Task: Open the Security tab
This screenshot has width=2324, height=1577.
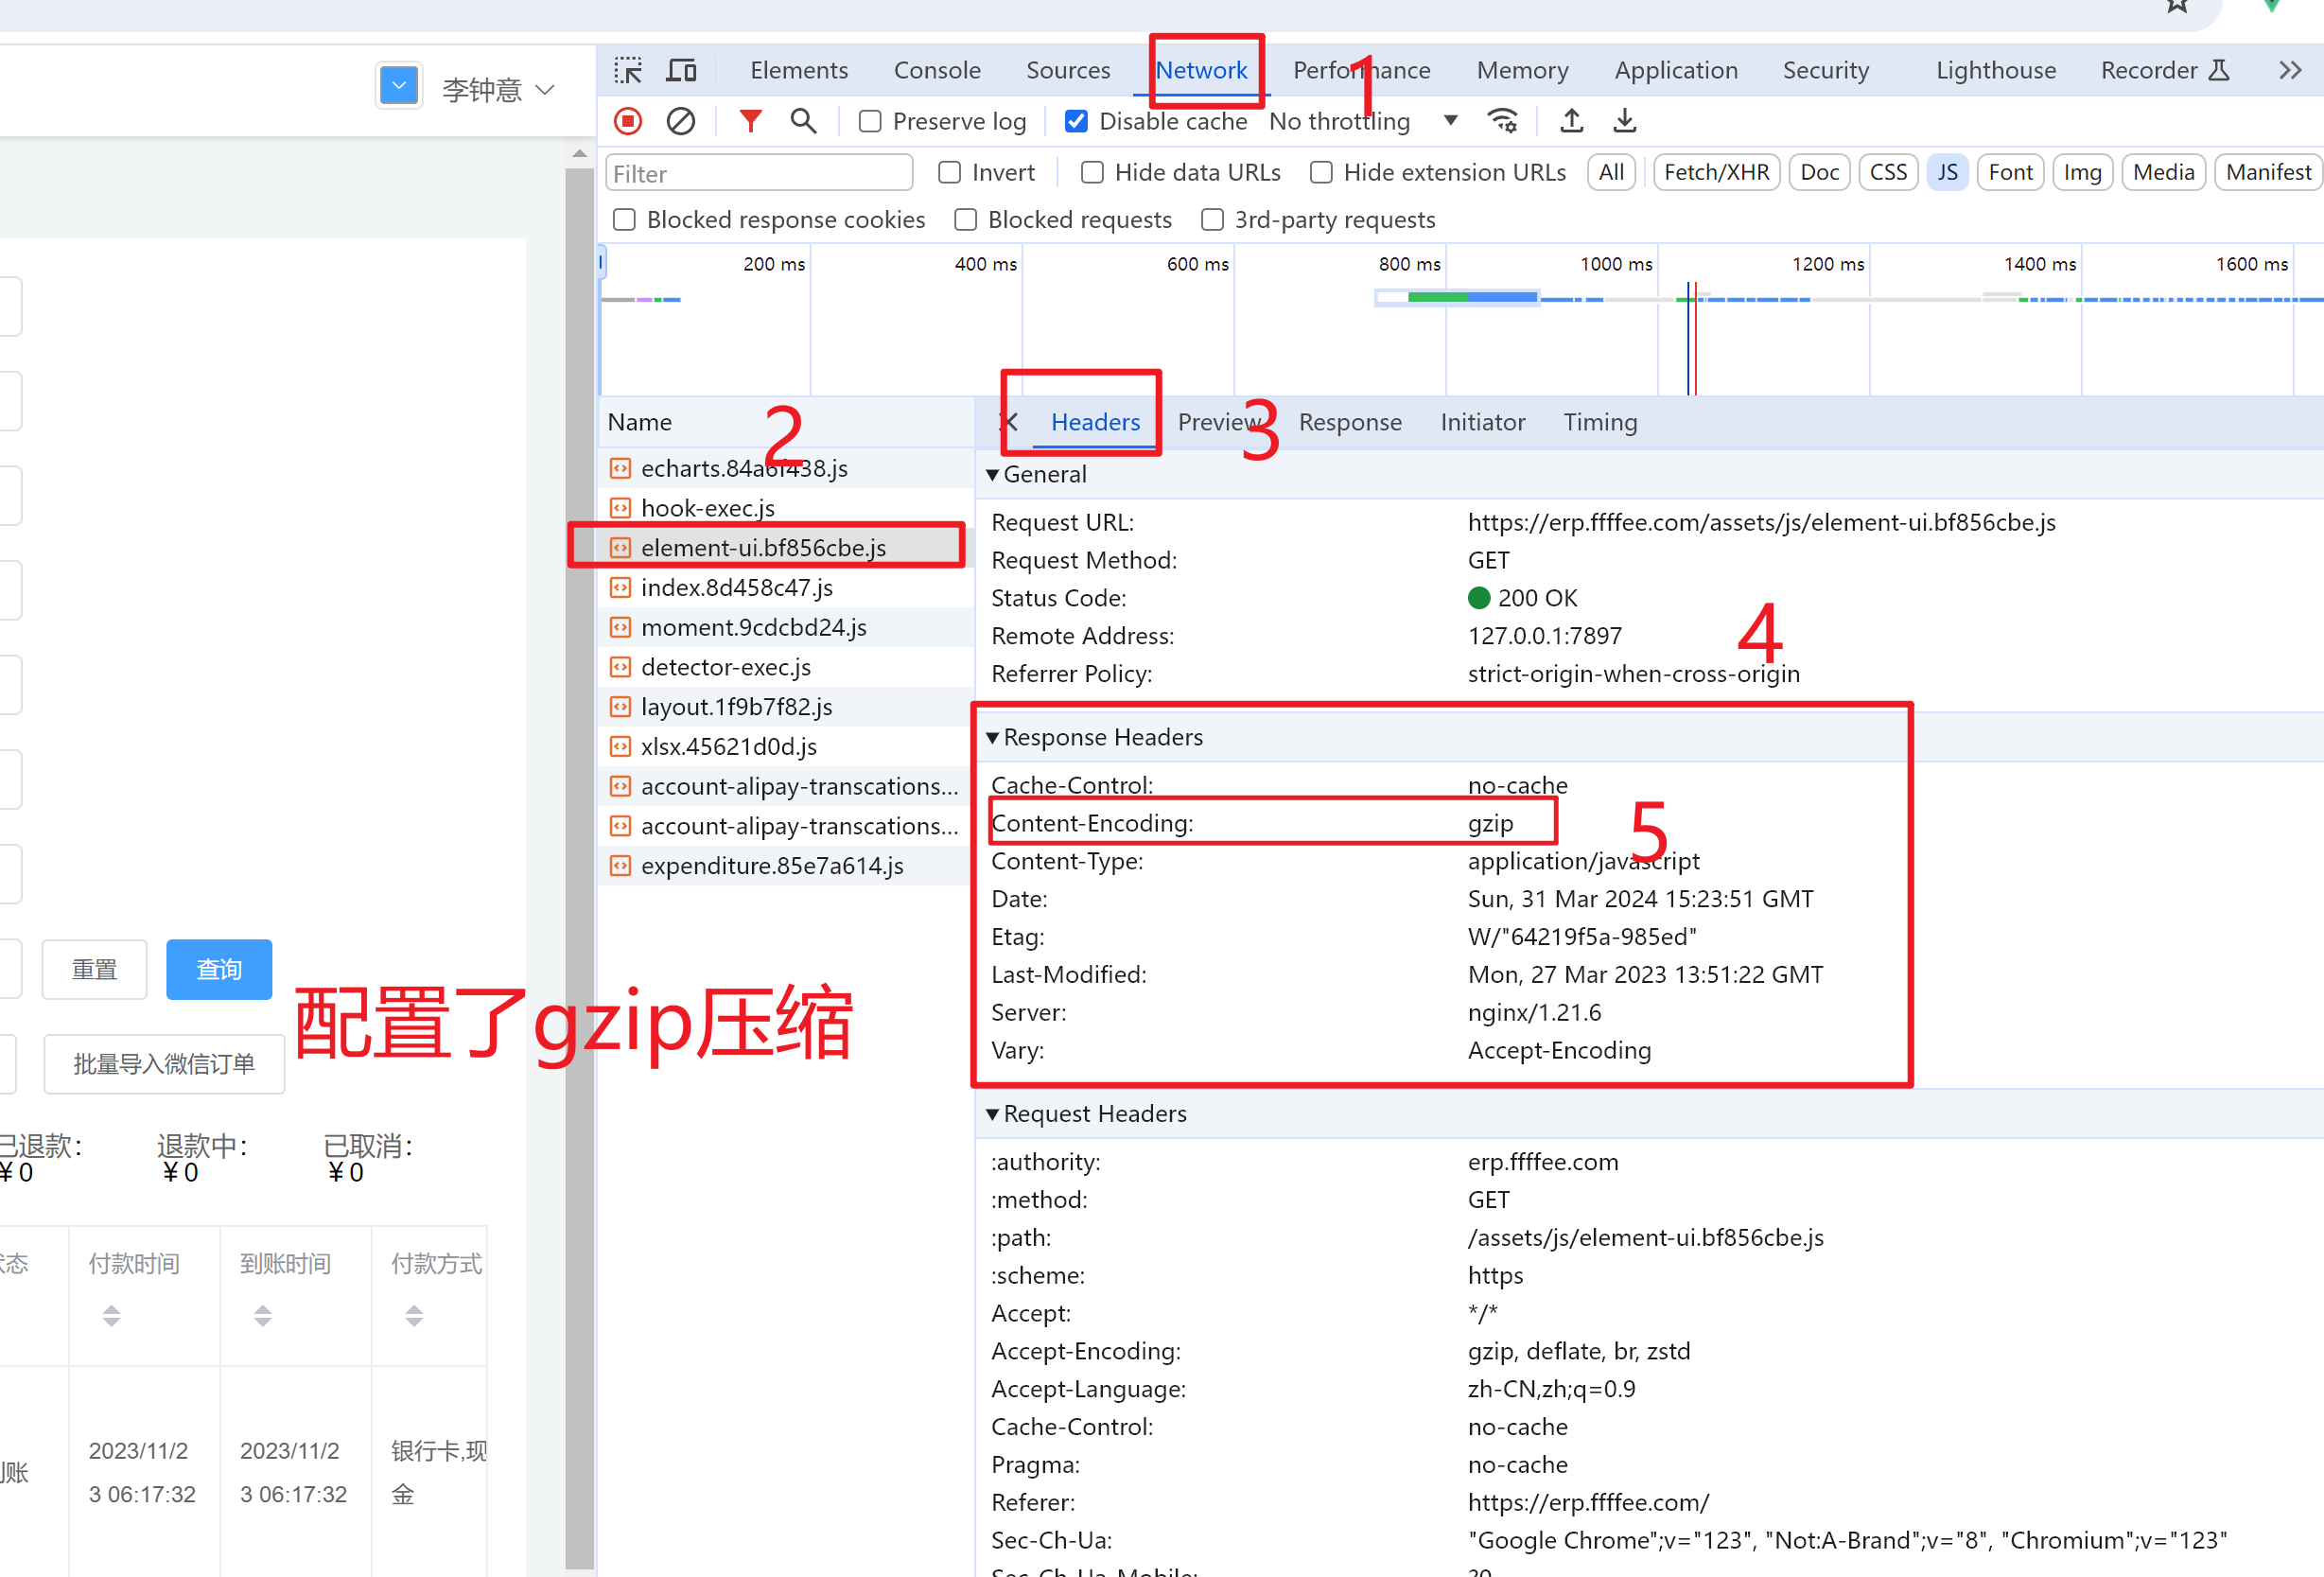Action: click(x=1825, y=70)
